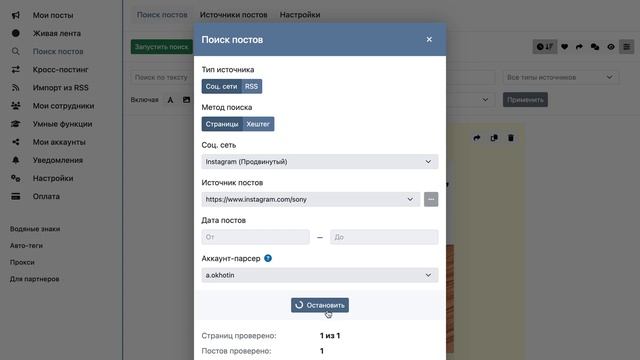Open Все типы источников dropdown
Image resolution: width=640 pixels, height=360 pixels.
click(561, 77)
